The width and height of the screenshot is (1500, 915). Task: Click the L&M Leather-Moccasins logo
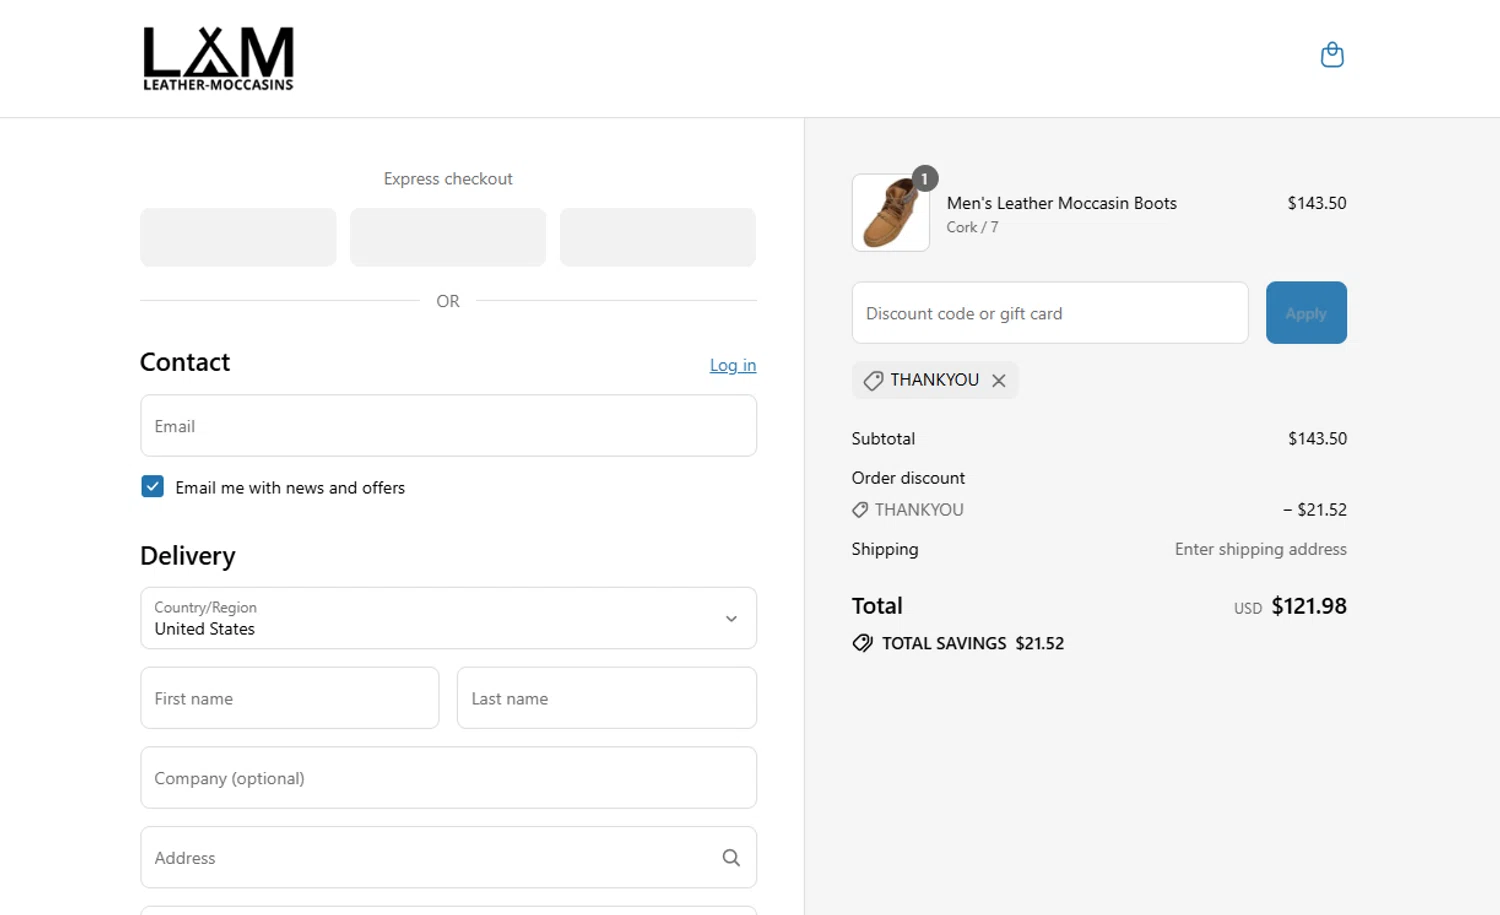(218, 58)
